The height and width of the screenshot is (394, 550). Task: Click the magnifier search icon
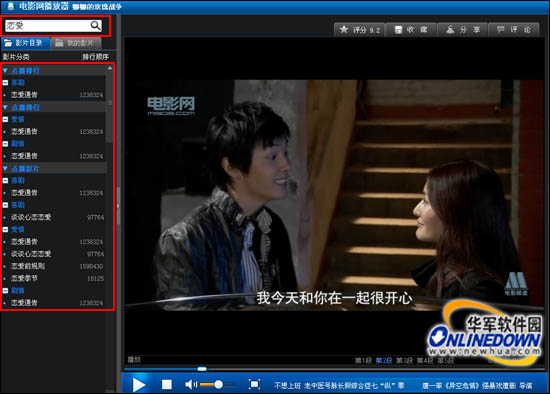[x=95, y=25]
